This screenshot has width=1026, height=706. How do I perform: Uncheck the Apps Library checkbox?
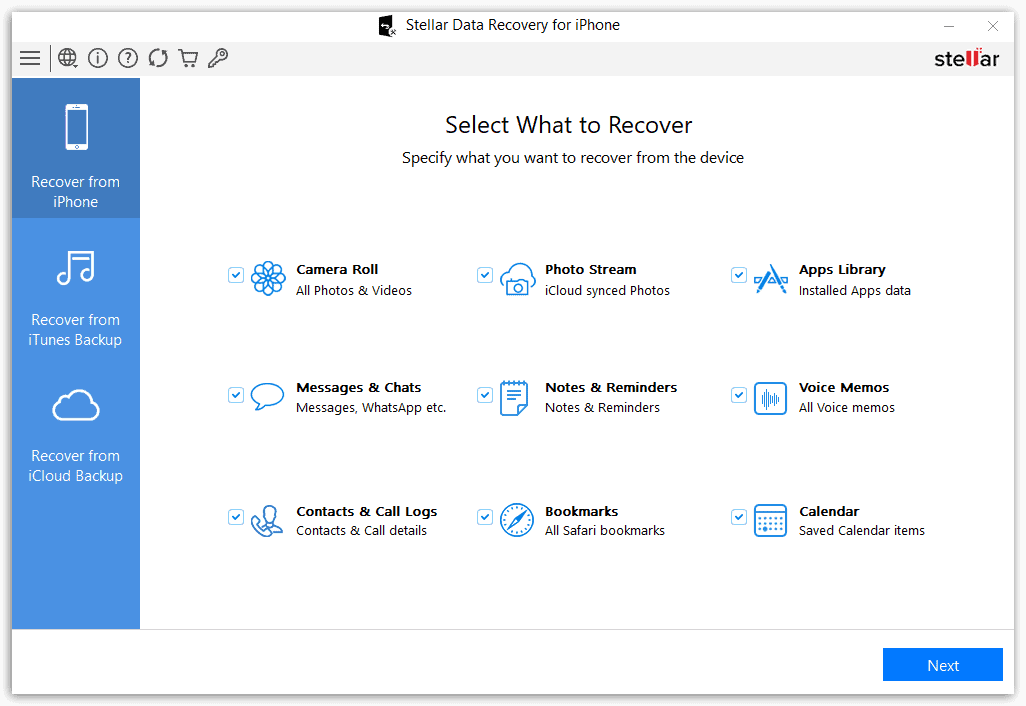739,275
